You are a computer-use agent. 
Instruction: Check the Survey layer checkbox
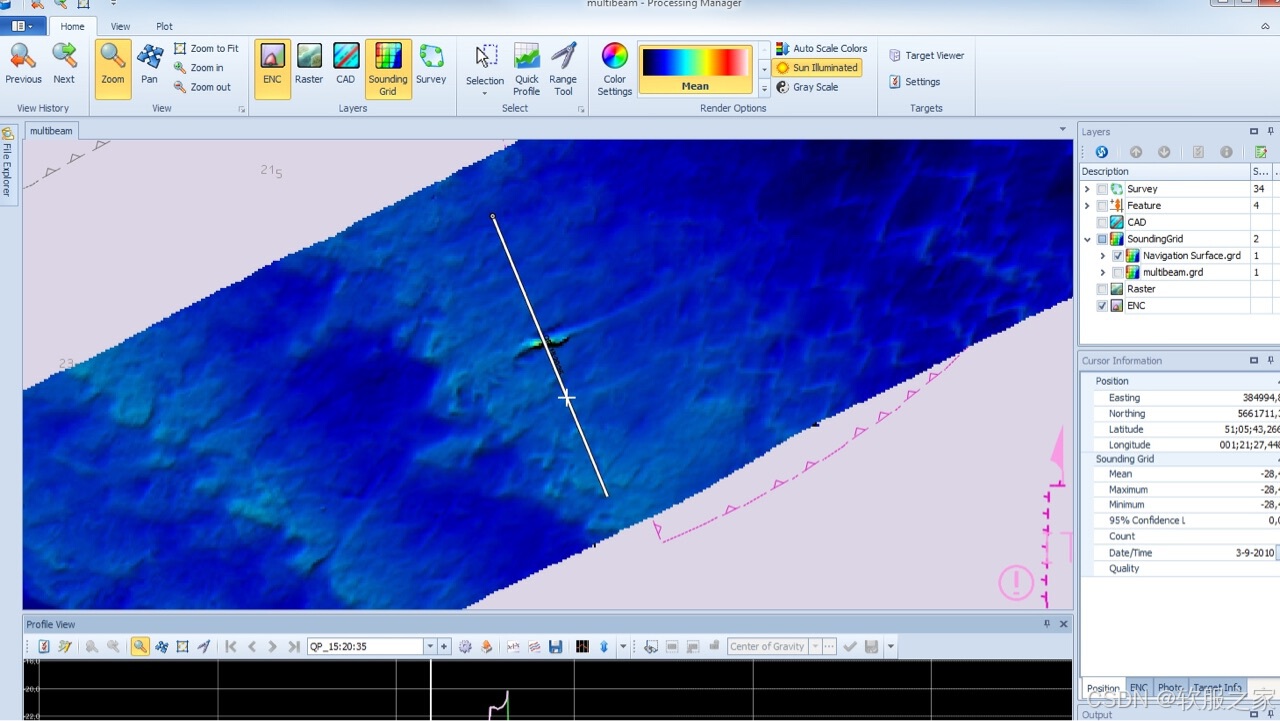[x=1102, y=189]
